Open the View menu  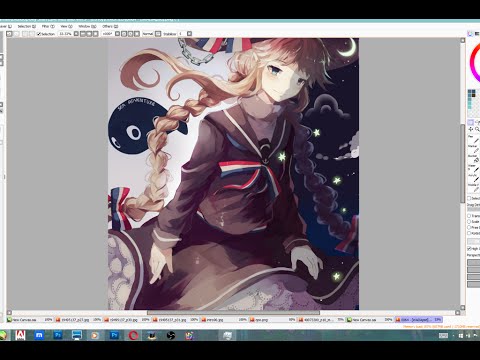(66, 26)
